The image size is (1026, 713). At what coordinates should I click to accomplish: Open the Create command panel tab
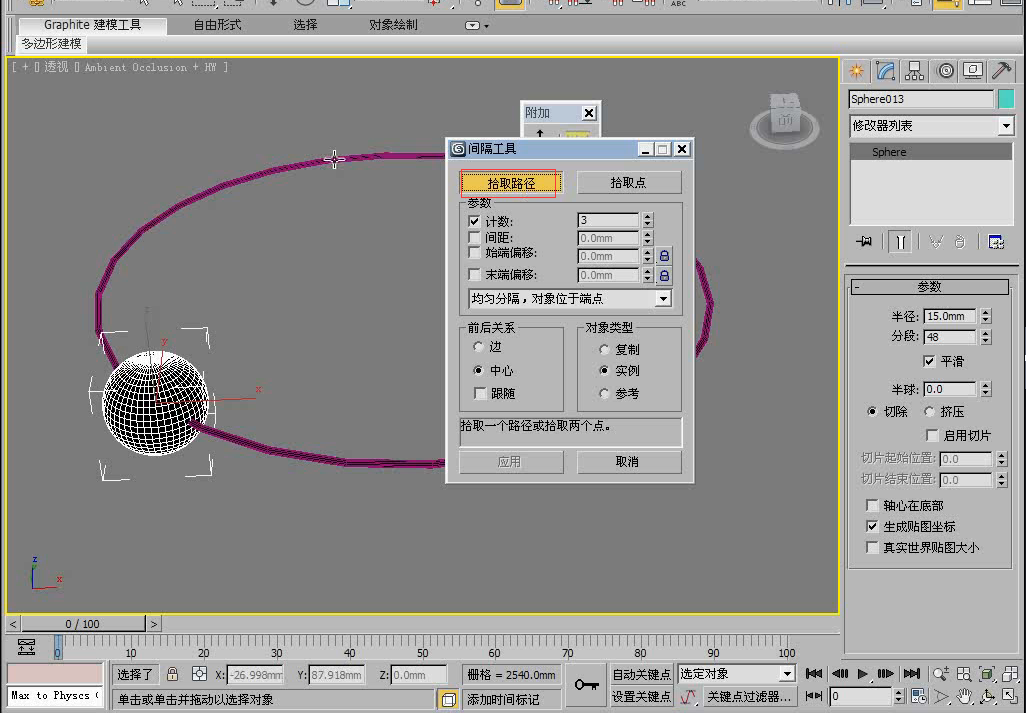857,71
